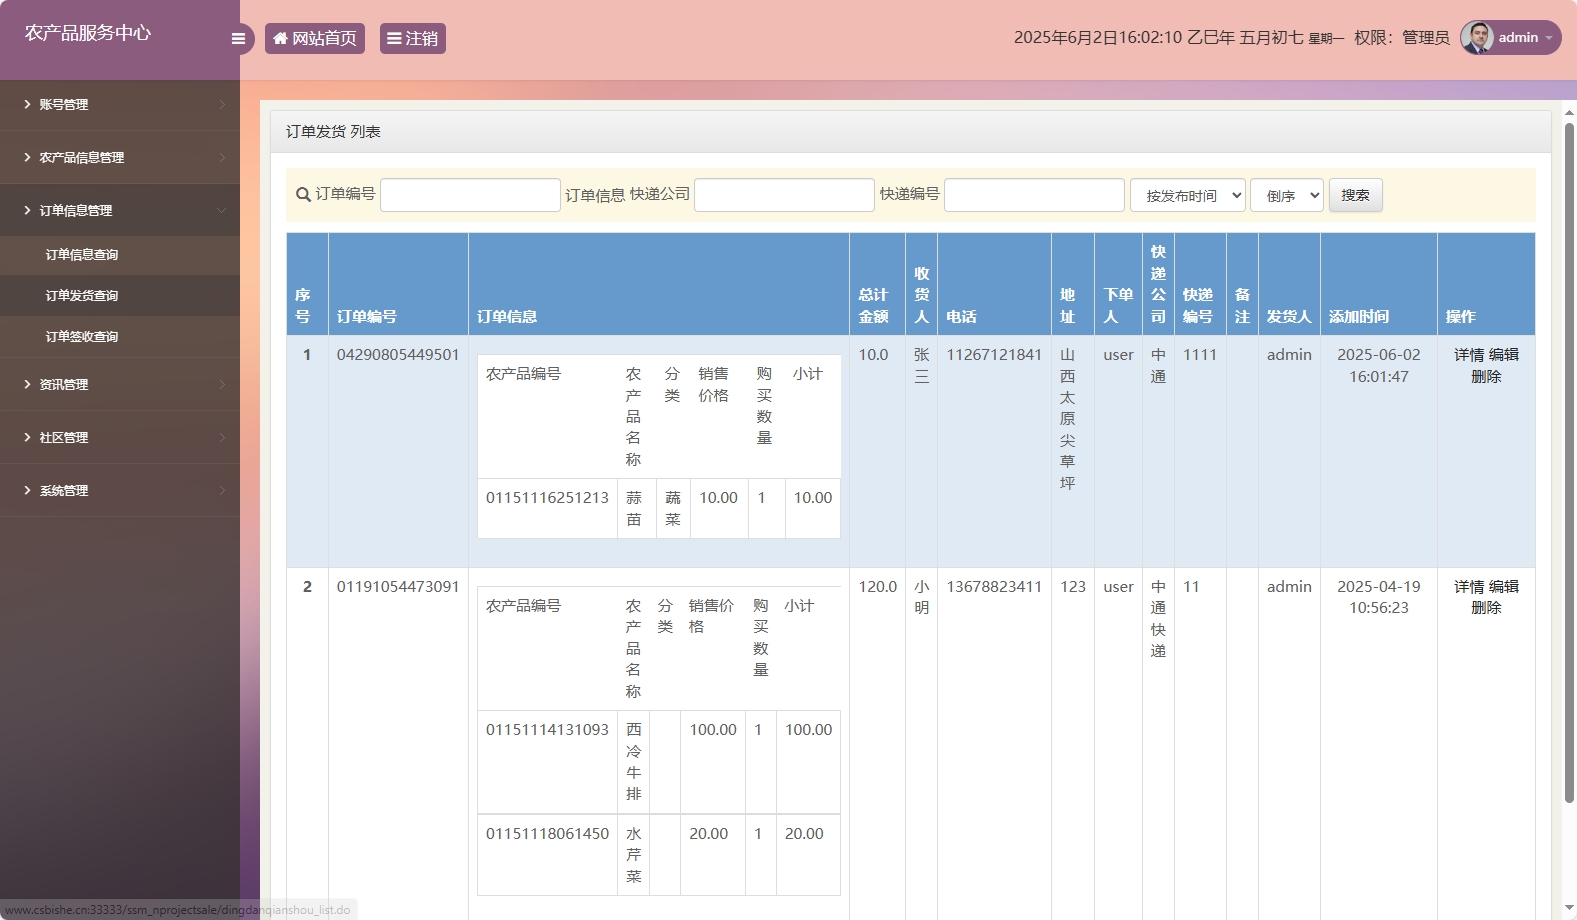The image size is (1577, 920).
Task: Open 网站首页 home button
Action: pyautogui.click(x=315, y=39)
